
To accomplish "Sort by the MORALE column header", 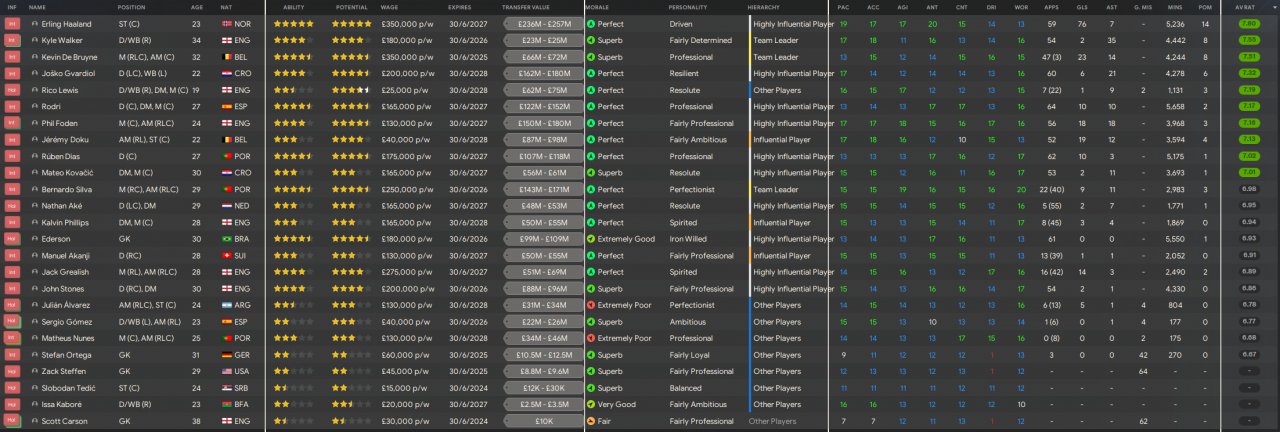I will pyautogui.click(x=598, y=7).
